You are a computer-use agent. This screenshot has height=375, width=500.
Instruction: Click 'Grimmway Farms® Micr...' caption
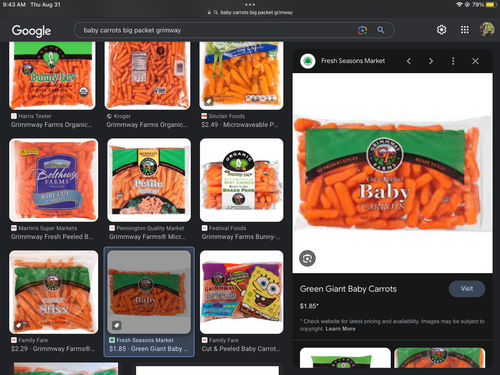[147, 237]
